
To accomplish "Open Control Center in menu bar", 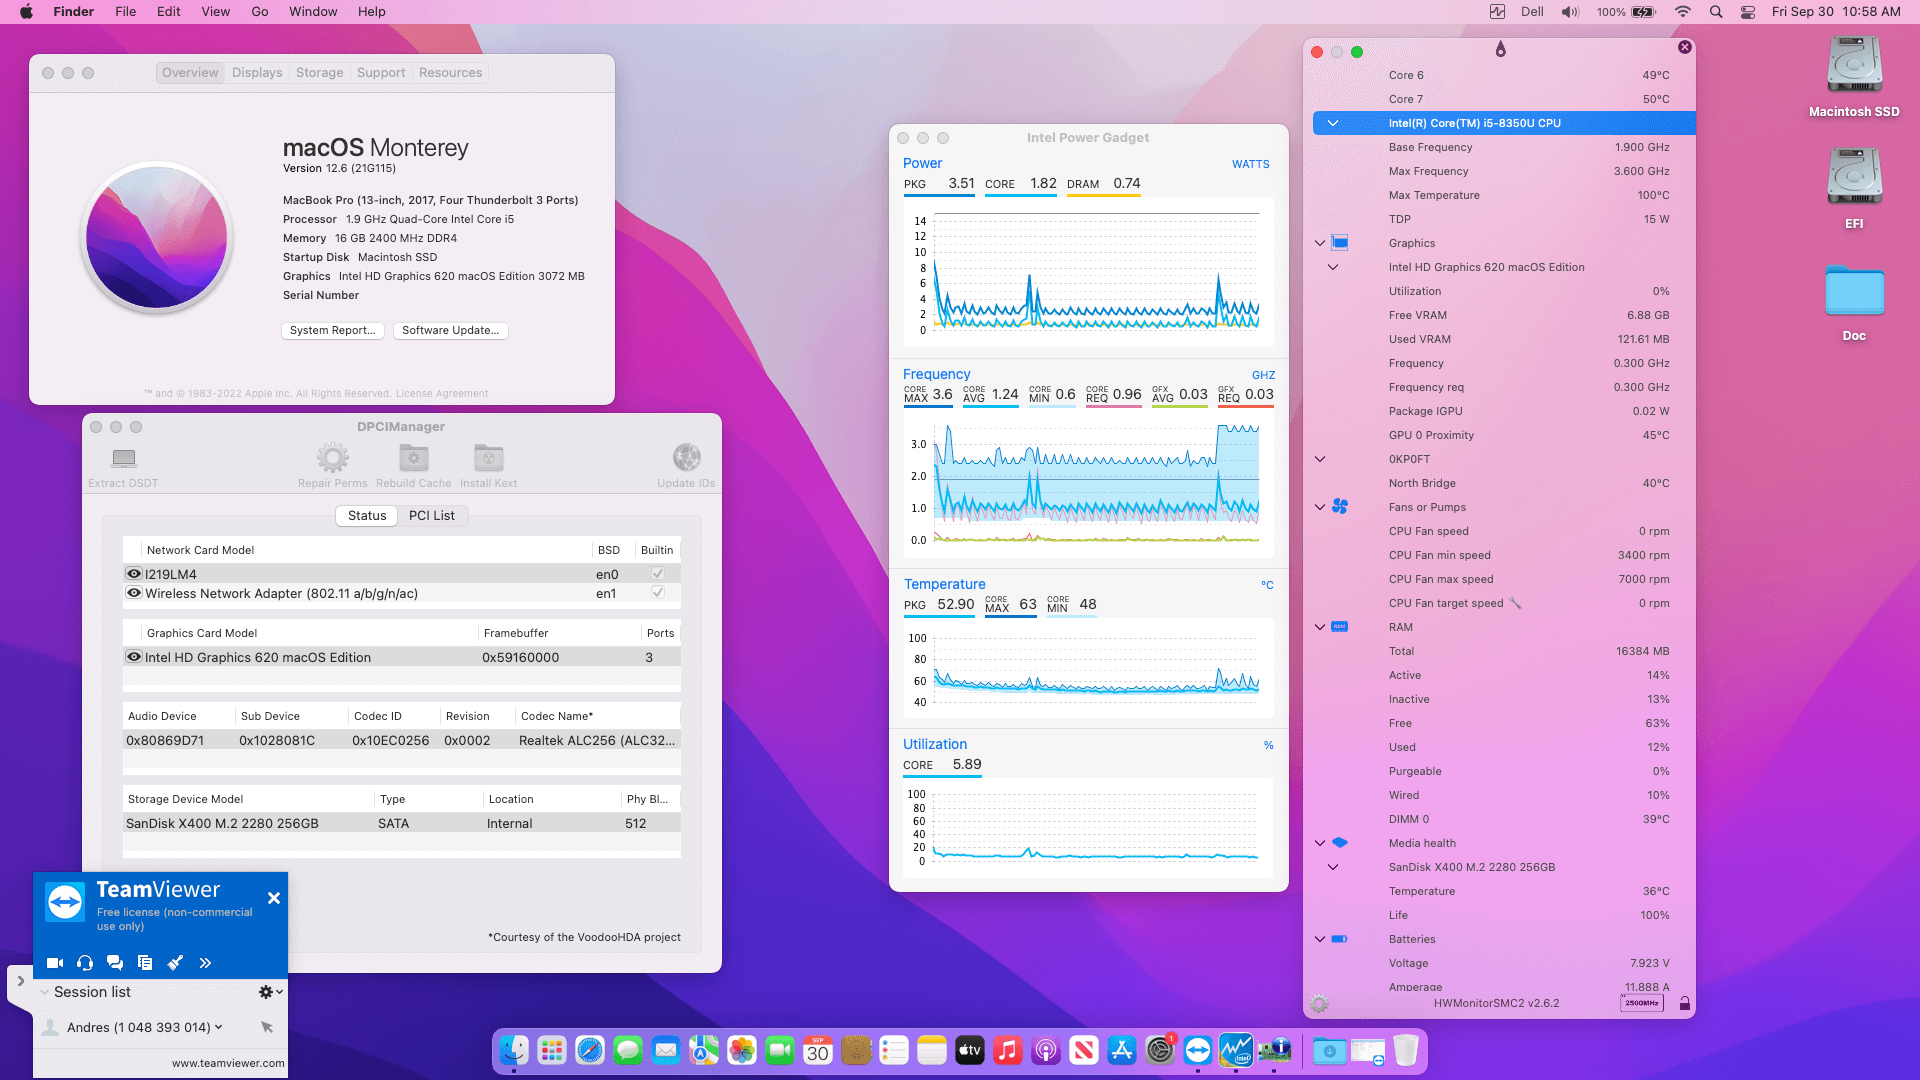I will pyautogui.click(x=1748, y=12).
